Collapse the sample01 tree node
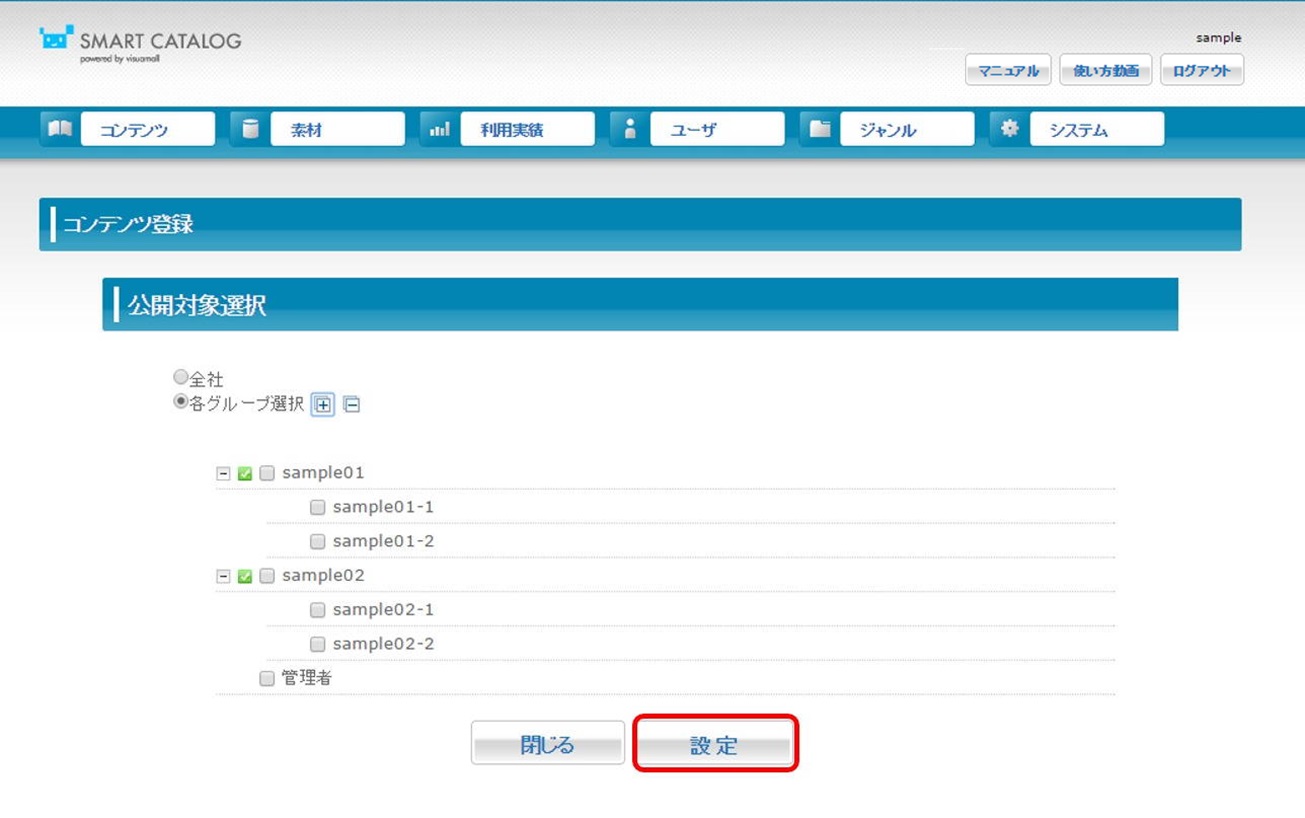1305x818 pixels. click(224, 474)
